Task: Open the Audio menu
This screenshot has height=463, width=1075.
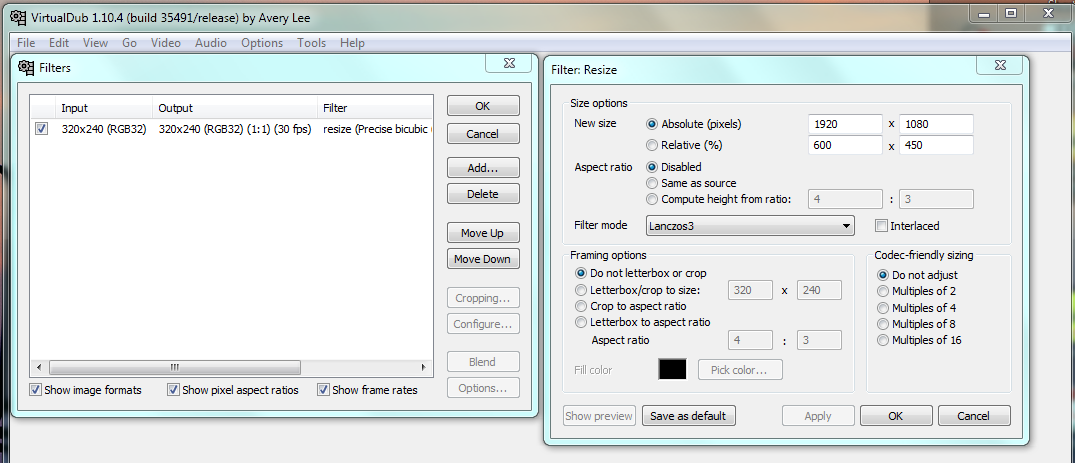Action: (x=210, y=43)
